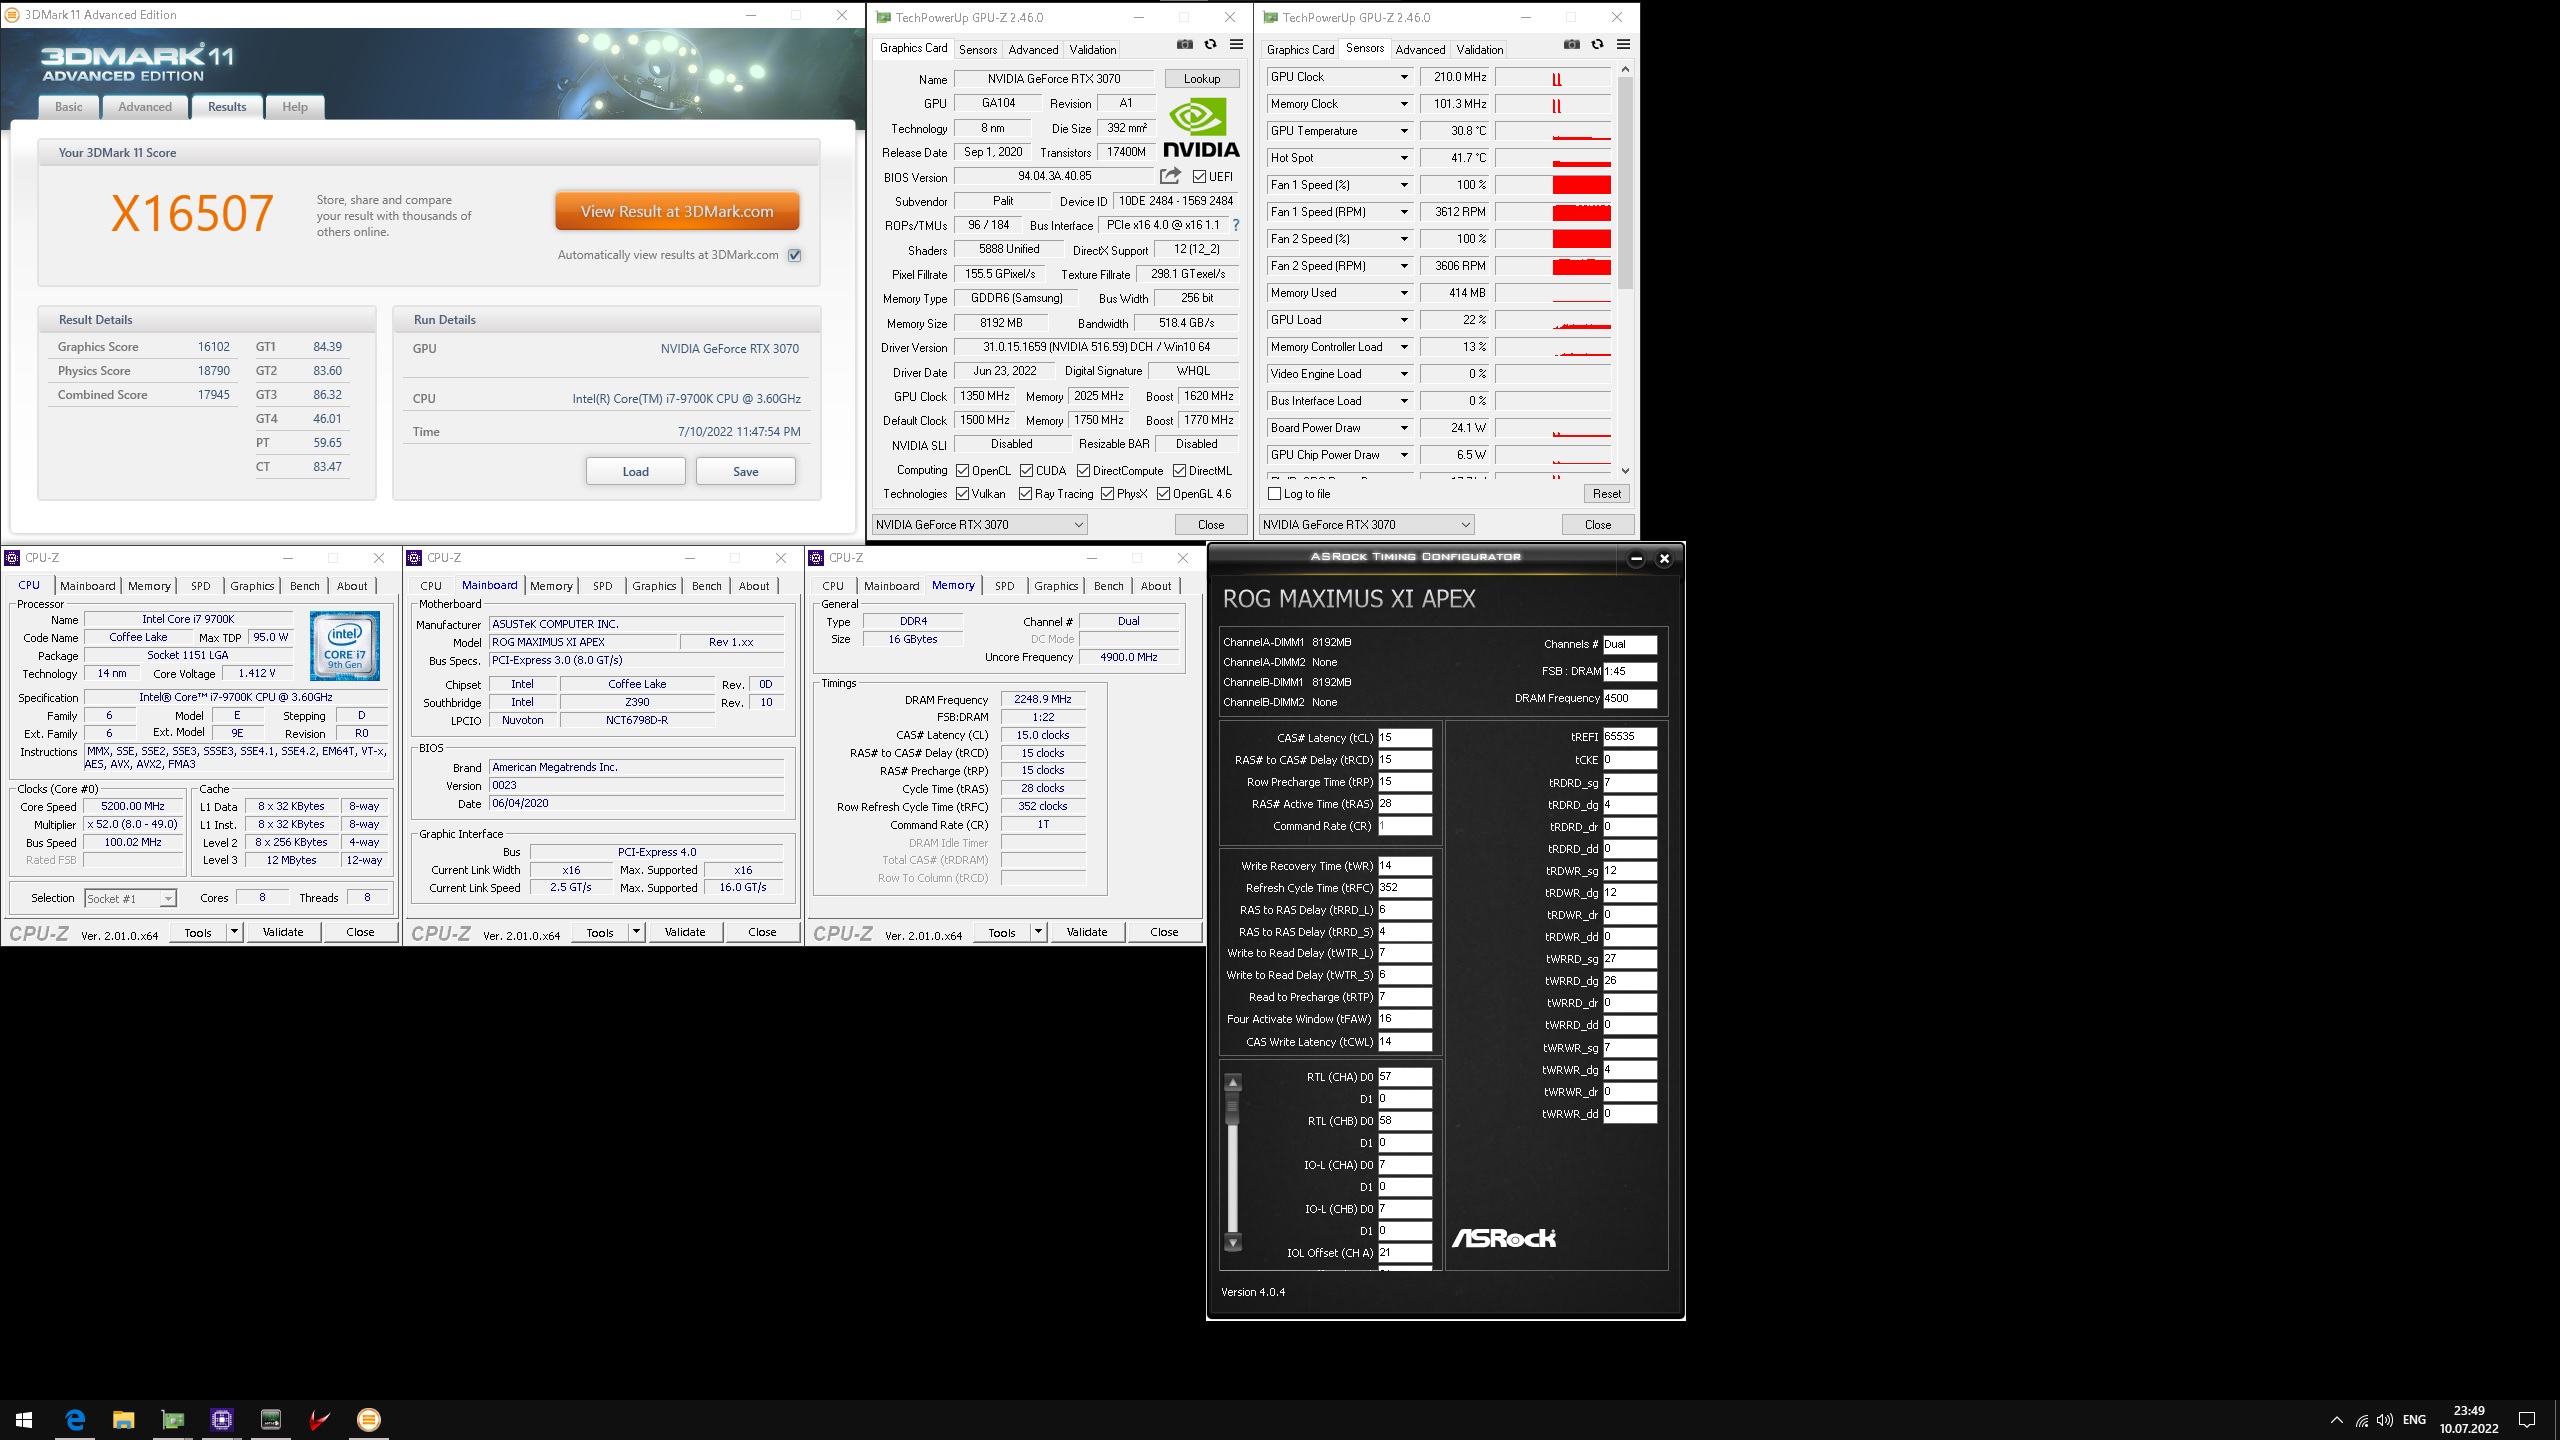Open Windows Start menu
This screenshot has height=1440, width=2560.
(24, 1420)
